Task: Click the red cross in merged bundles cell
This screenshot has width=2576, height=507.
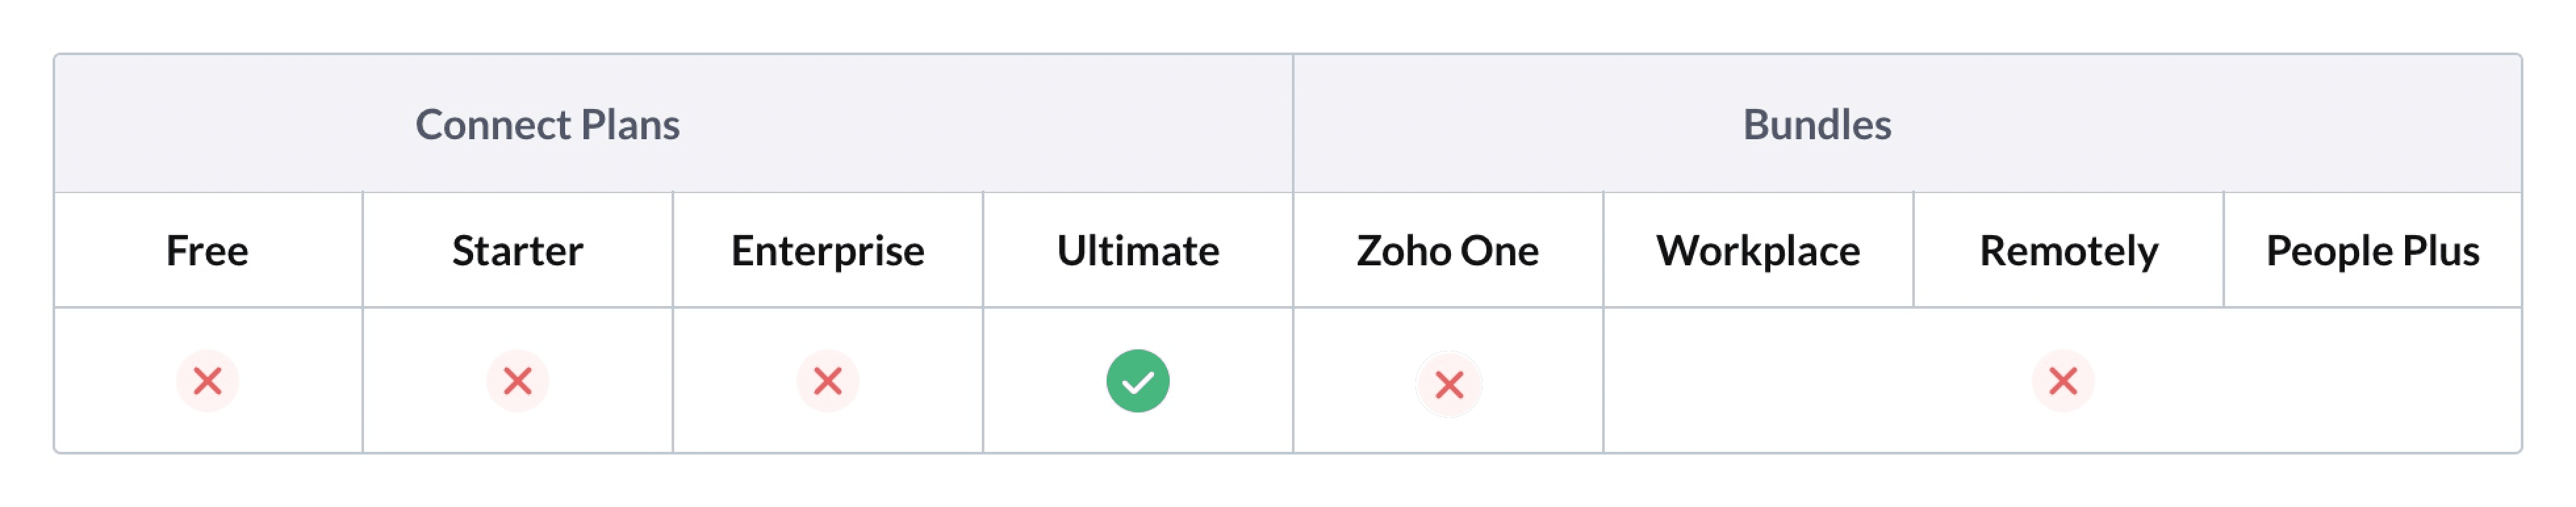Action: pyautogui.click(x=2062, y=381)
